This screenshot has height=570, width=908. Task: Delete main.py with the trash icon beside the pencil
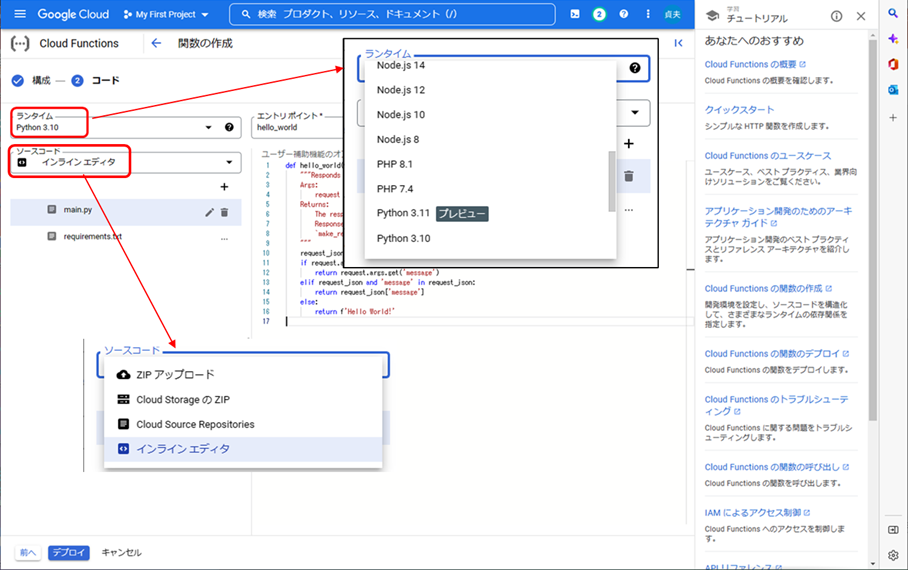(224, 212)
